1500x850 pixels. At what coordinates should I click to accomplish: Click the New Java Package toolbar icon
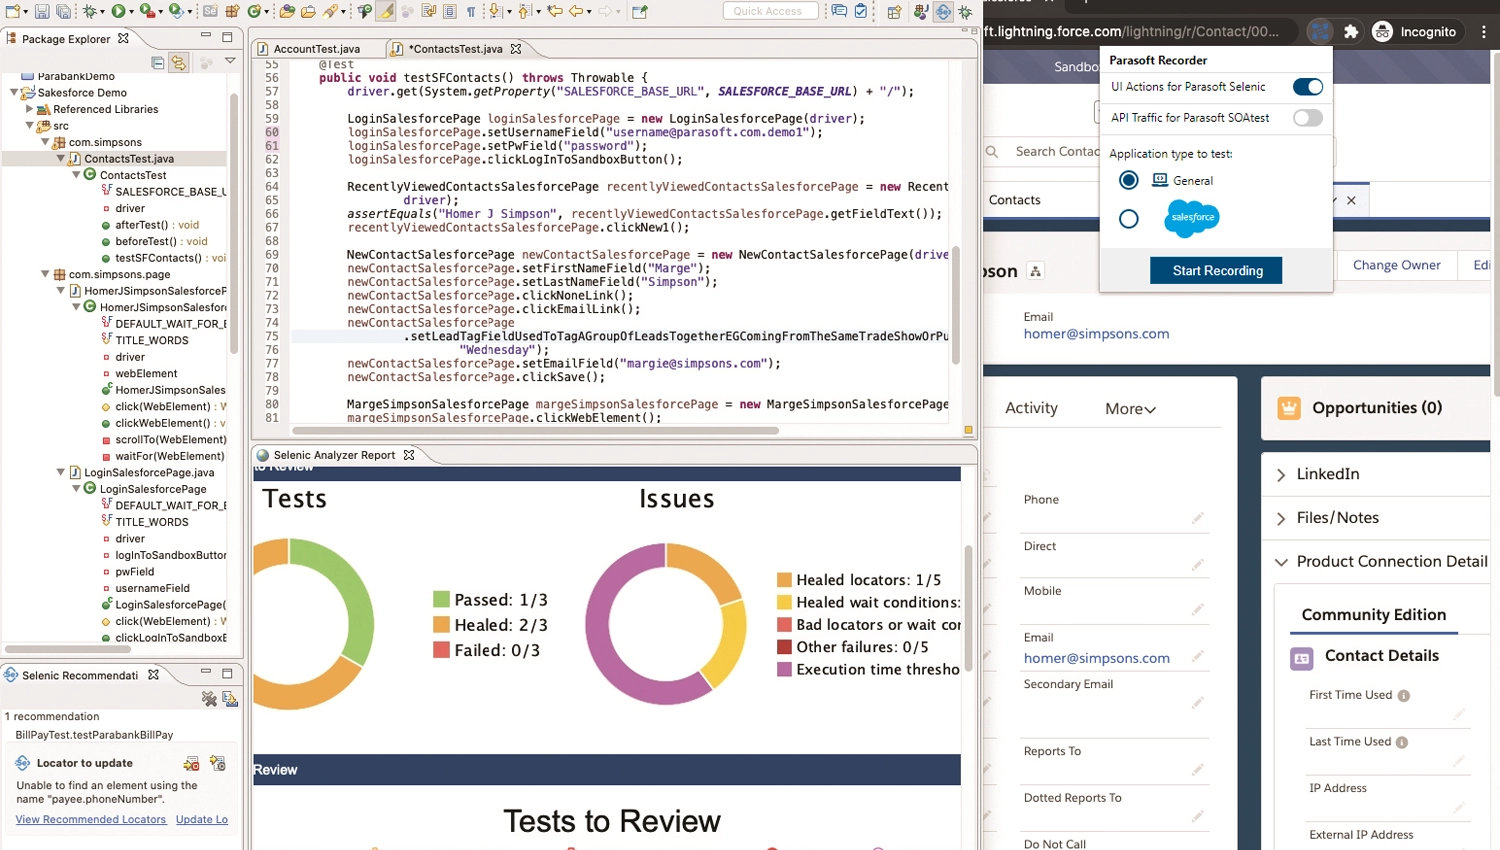pyautogui.click(x=232, y=12)
